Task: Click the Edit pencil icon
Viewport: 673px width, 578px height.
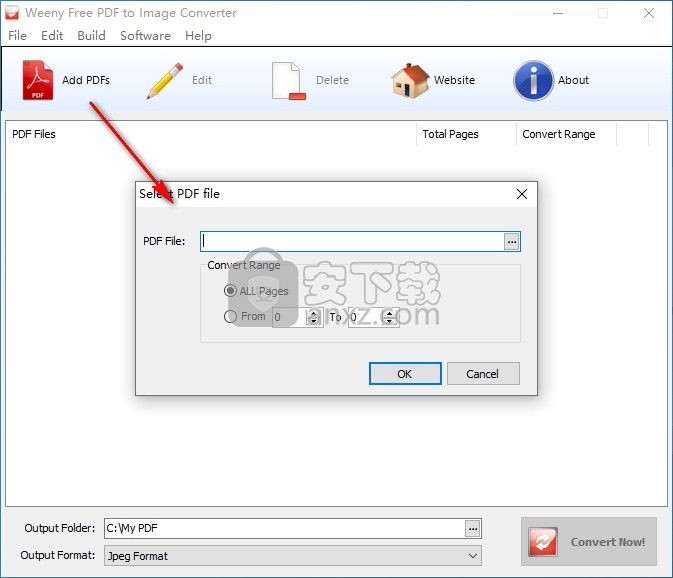Action: pos(164,81)
